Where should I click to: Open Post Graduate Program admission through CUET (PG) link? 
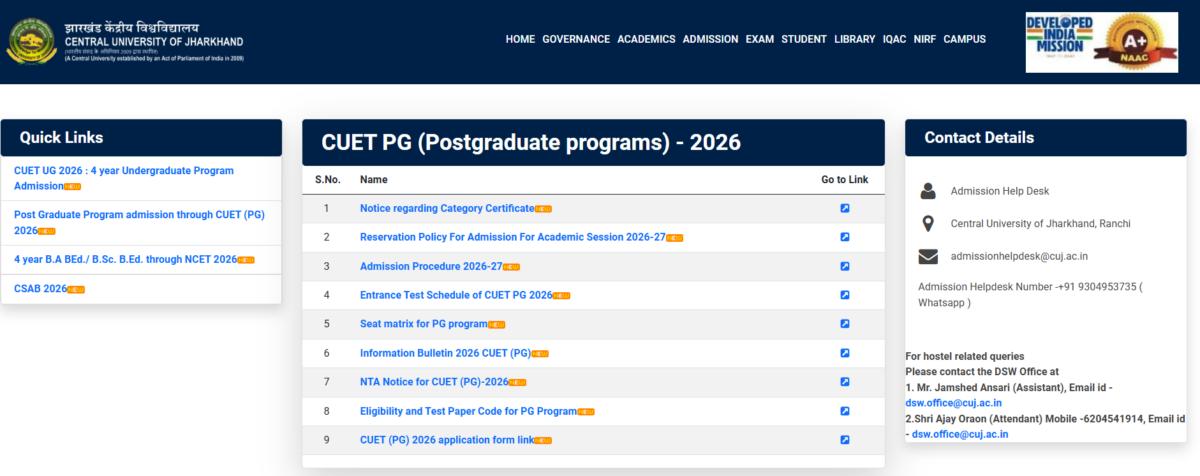click(139, 222)
